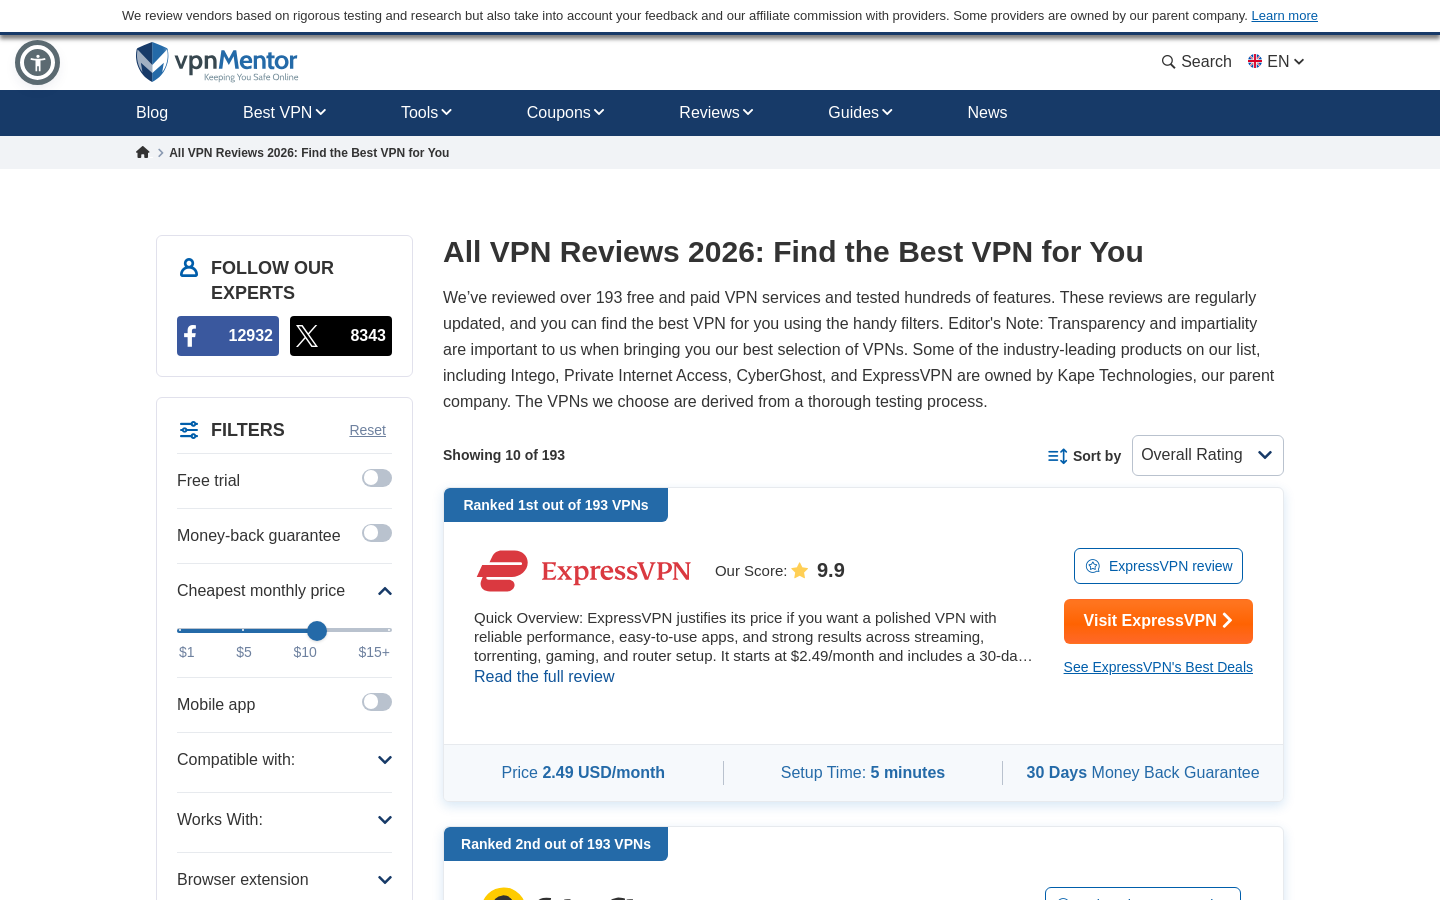Click the Showing 10 of 193 text
The image size is (1440, 900).
coord(504,455)
